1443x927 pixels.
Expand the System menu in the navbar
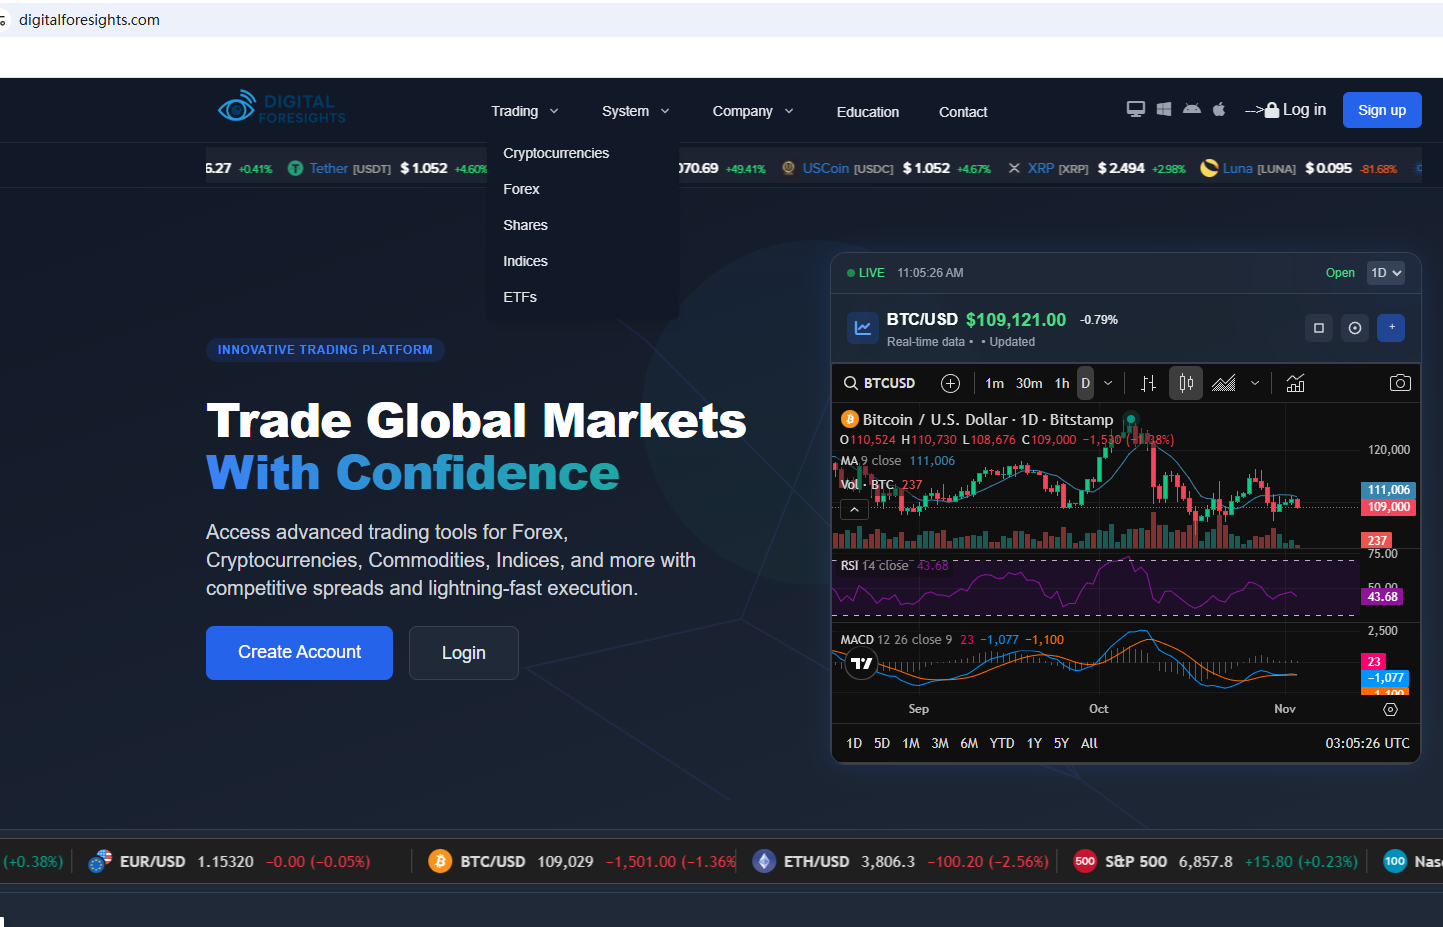click(636, 111)
